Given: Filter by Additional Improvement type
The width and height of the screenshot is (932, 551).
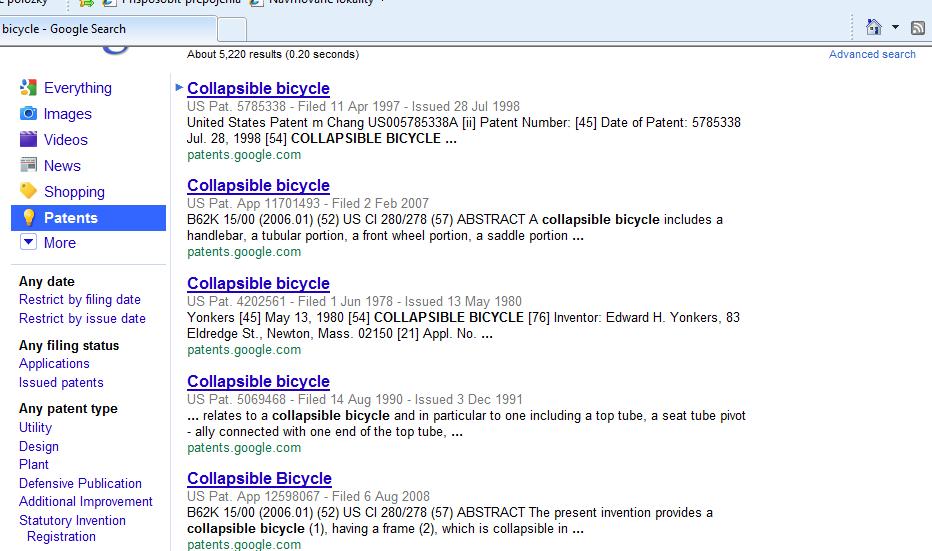Looking at the screenshot, I should pyautogui.click(x=86, y=502).
